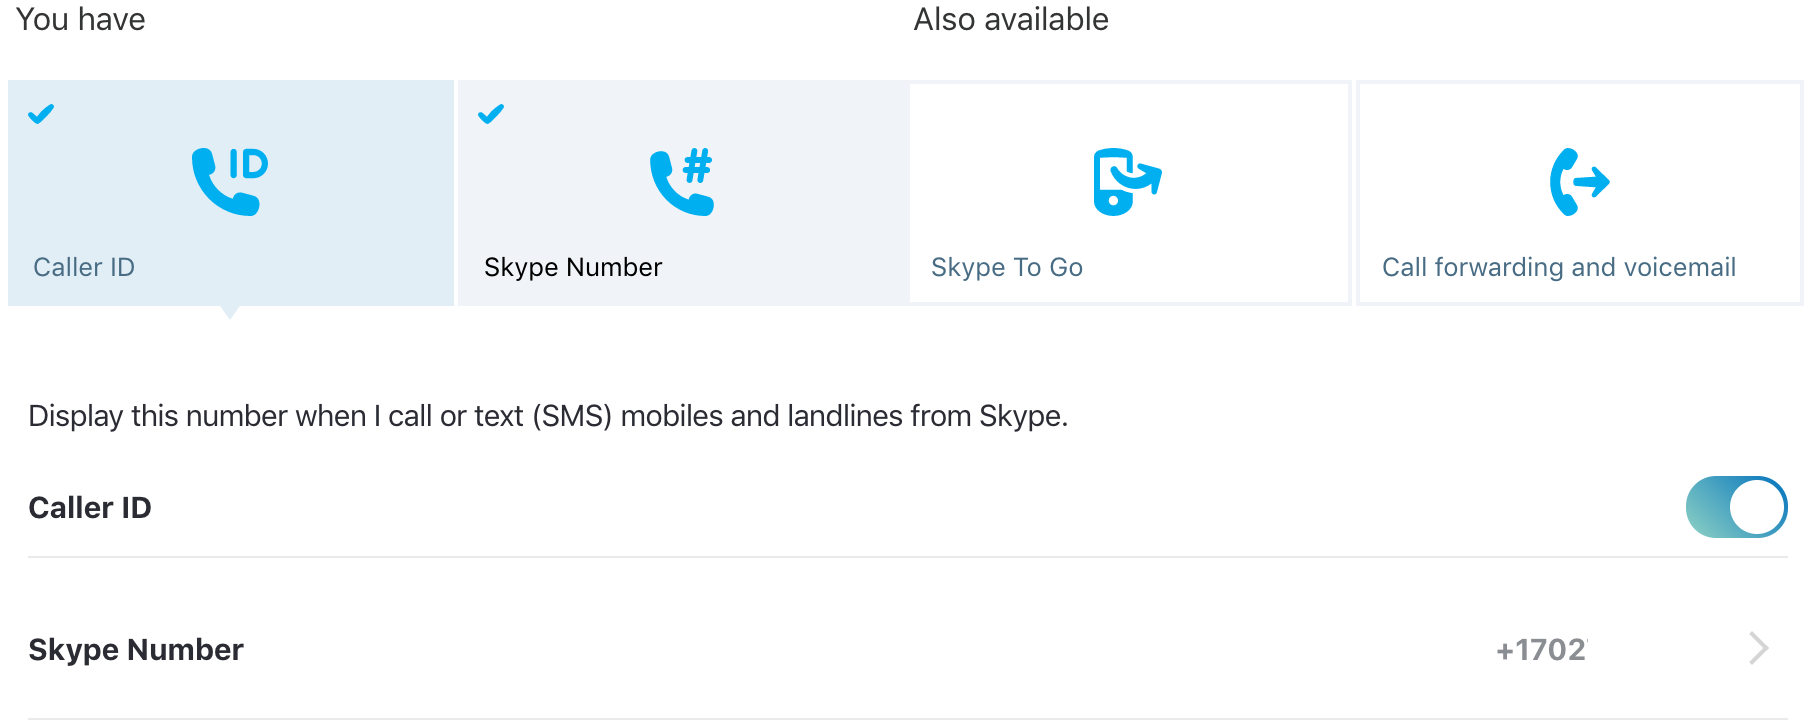Open Skype Number details with chevron arrow
The width and height of the screenshot is (1804, 720).
[1759, 648]
